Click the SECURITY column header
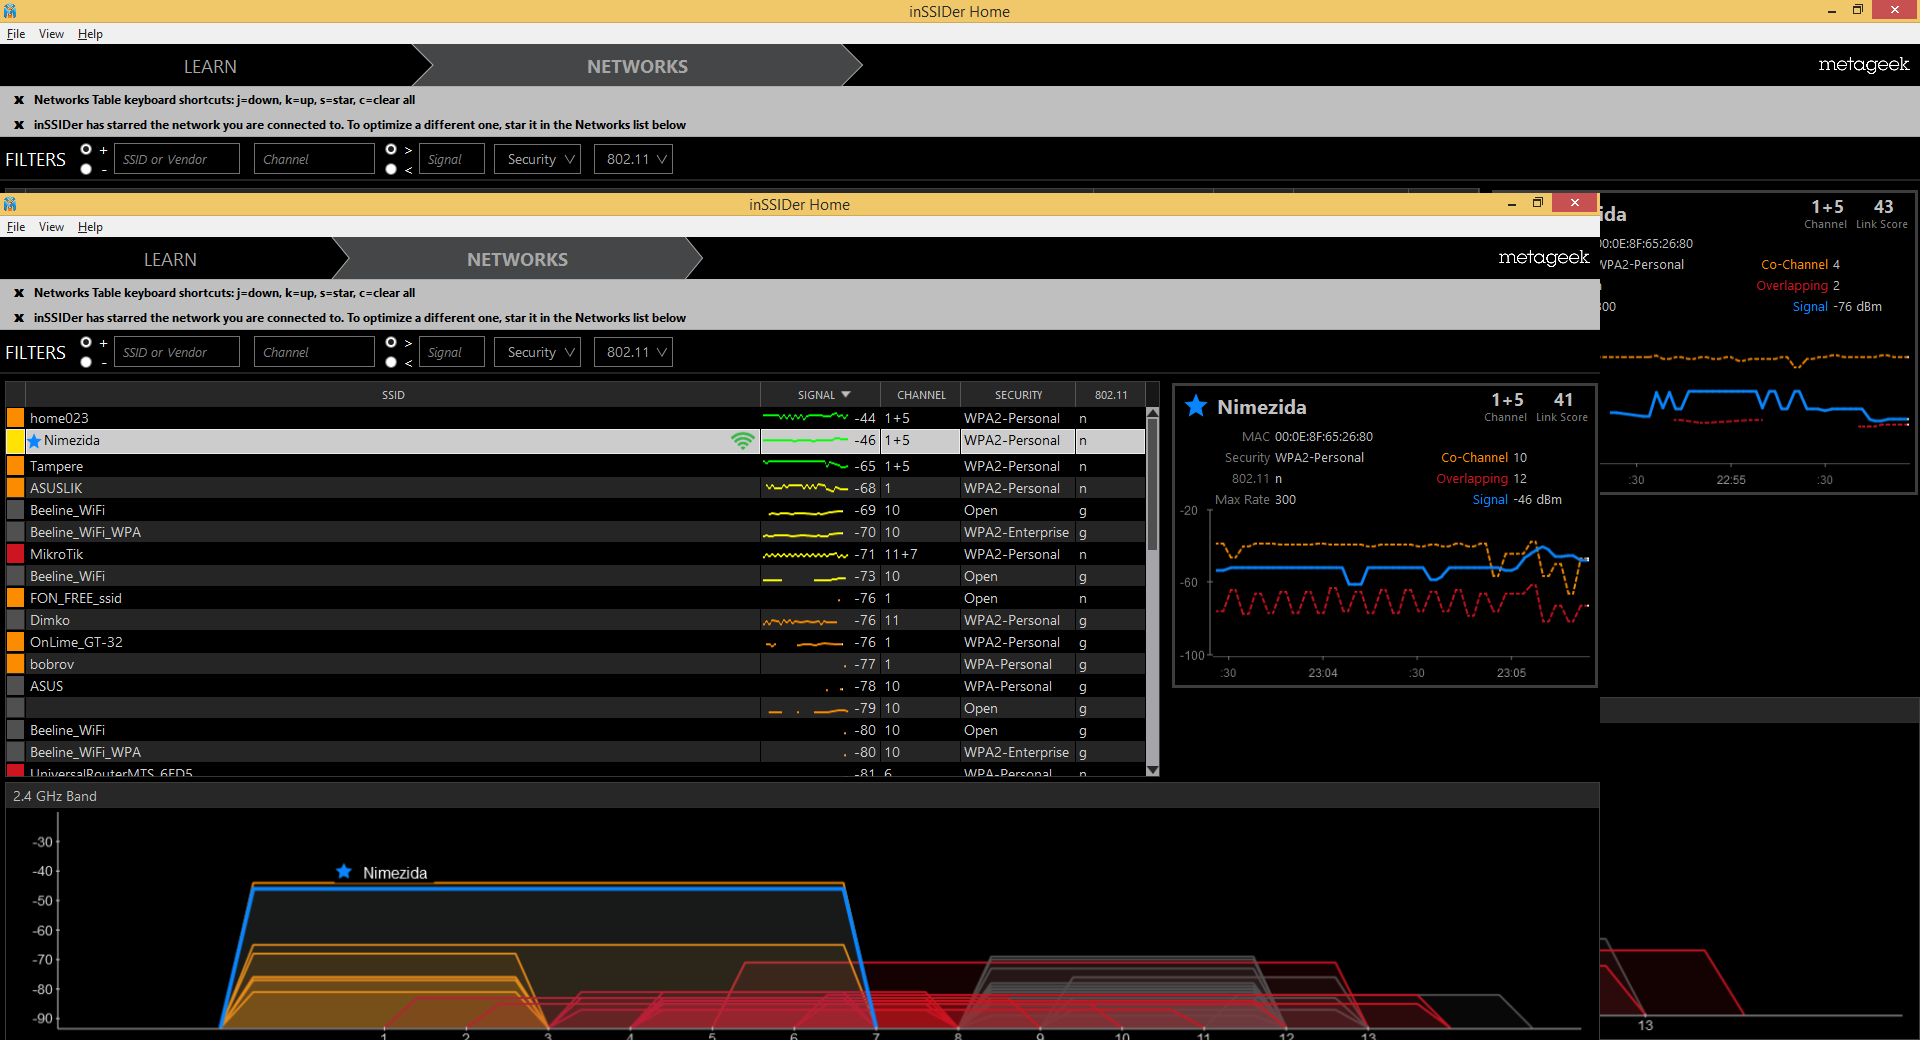 [x=1017, y=395]
